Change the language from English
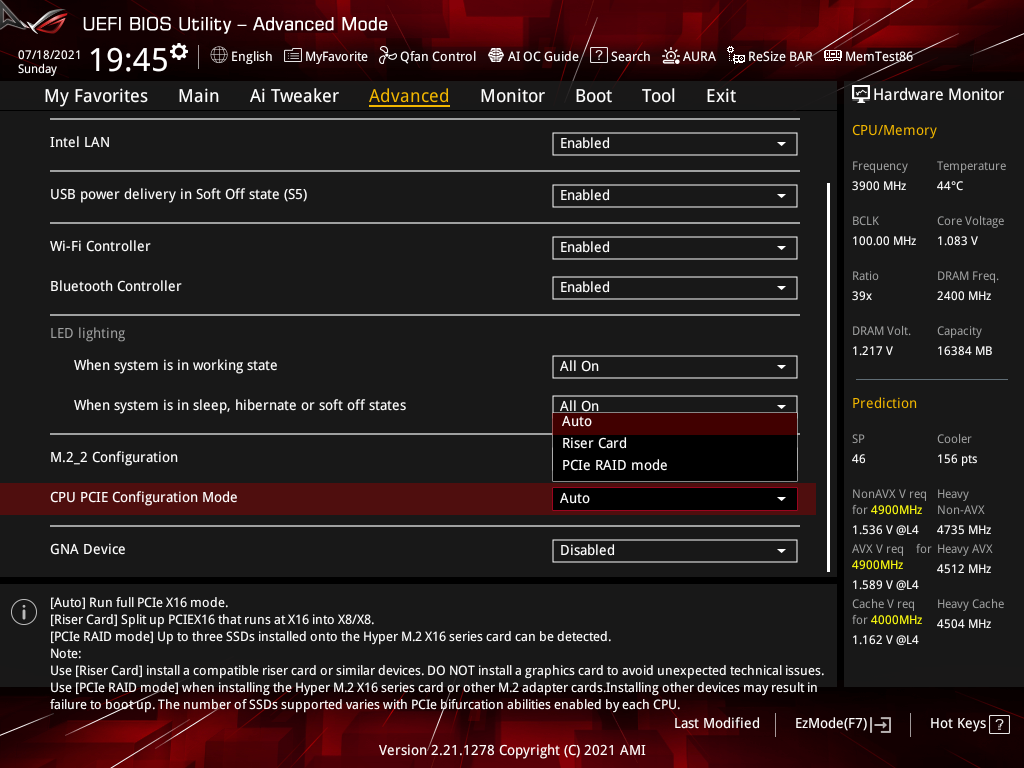 241,56
